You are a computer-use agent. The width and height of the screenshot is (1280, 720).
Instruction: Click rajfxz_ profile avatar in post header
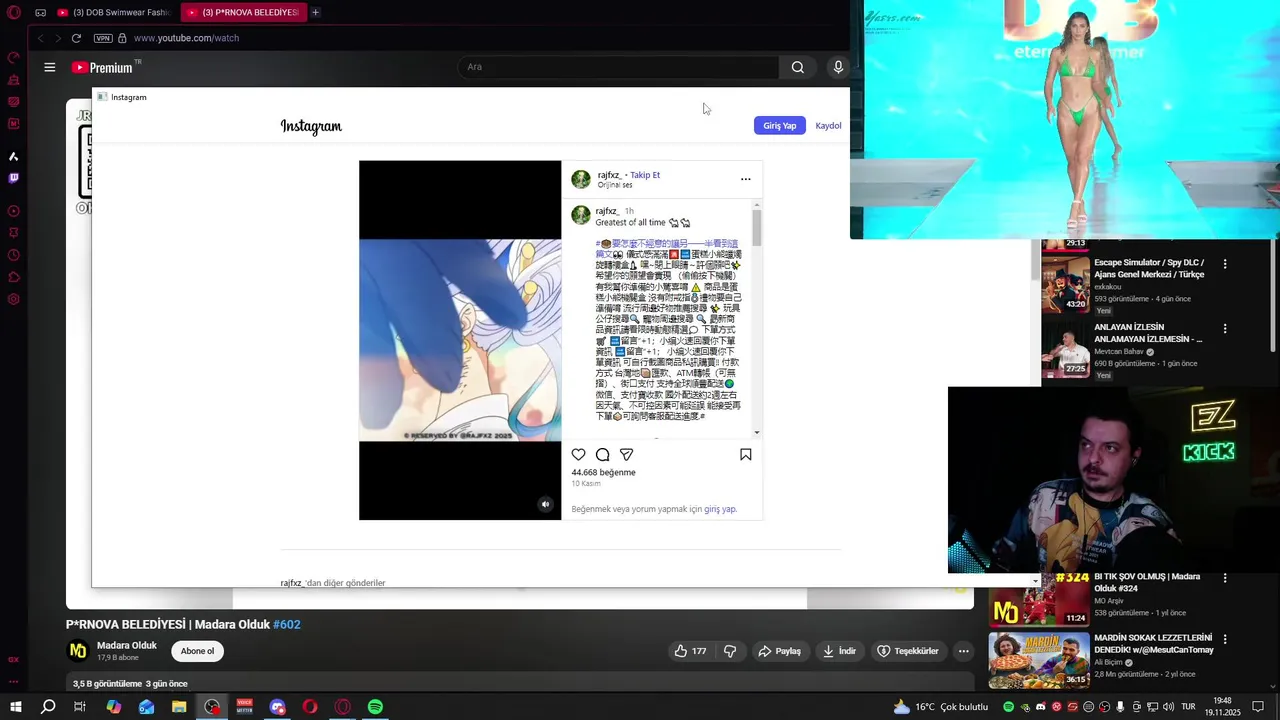tap(581, 179)
